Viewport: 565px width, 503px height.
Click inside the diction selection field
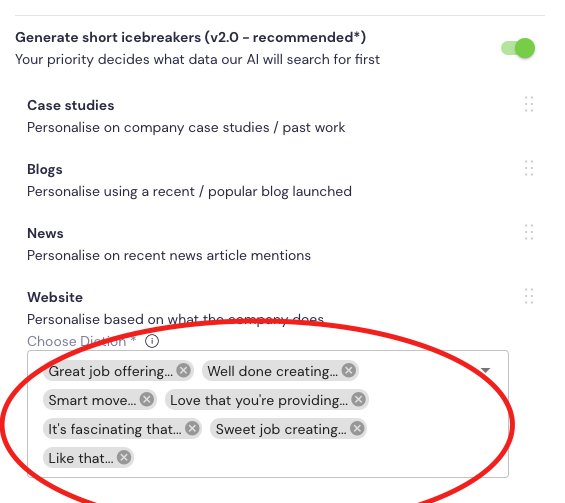point(268,414)
